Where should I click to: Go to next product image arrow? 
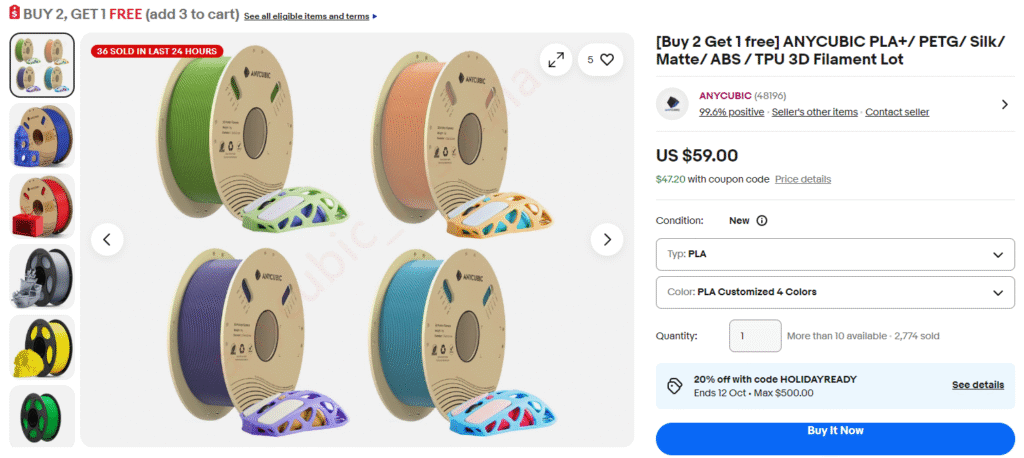tap(606, 239)
